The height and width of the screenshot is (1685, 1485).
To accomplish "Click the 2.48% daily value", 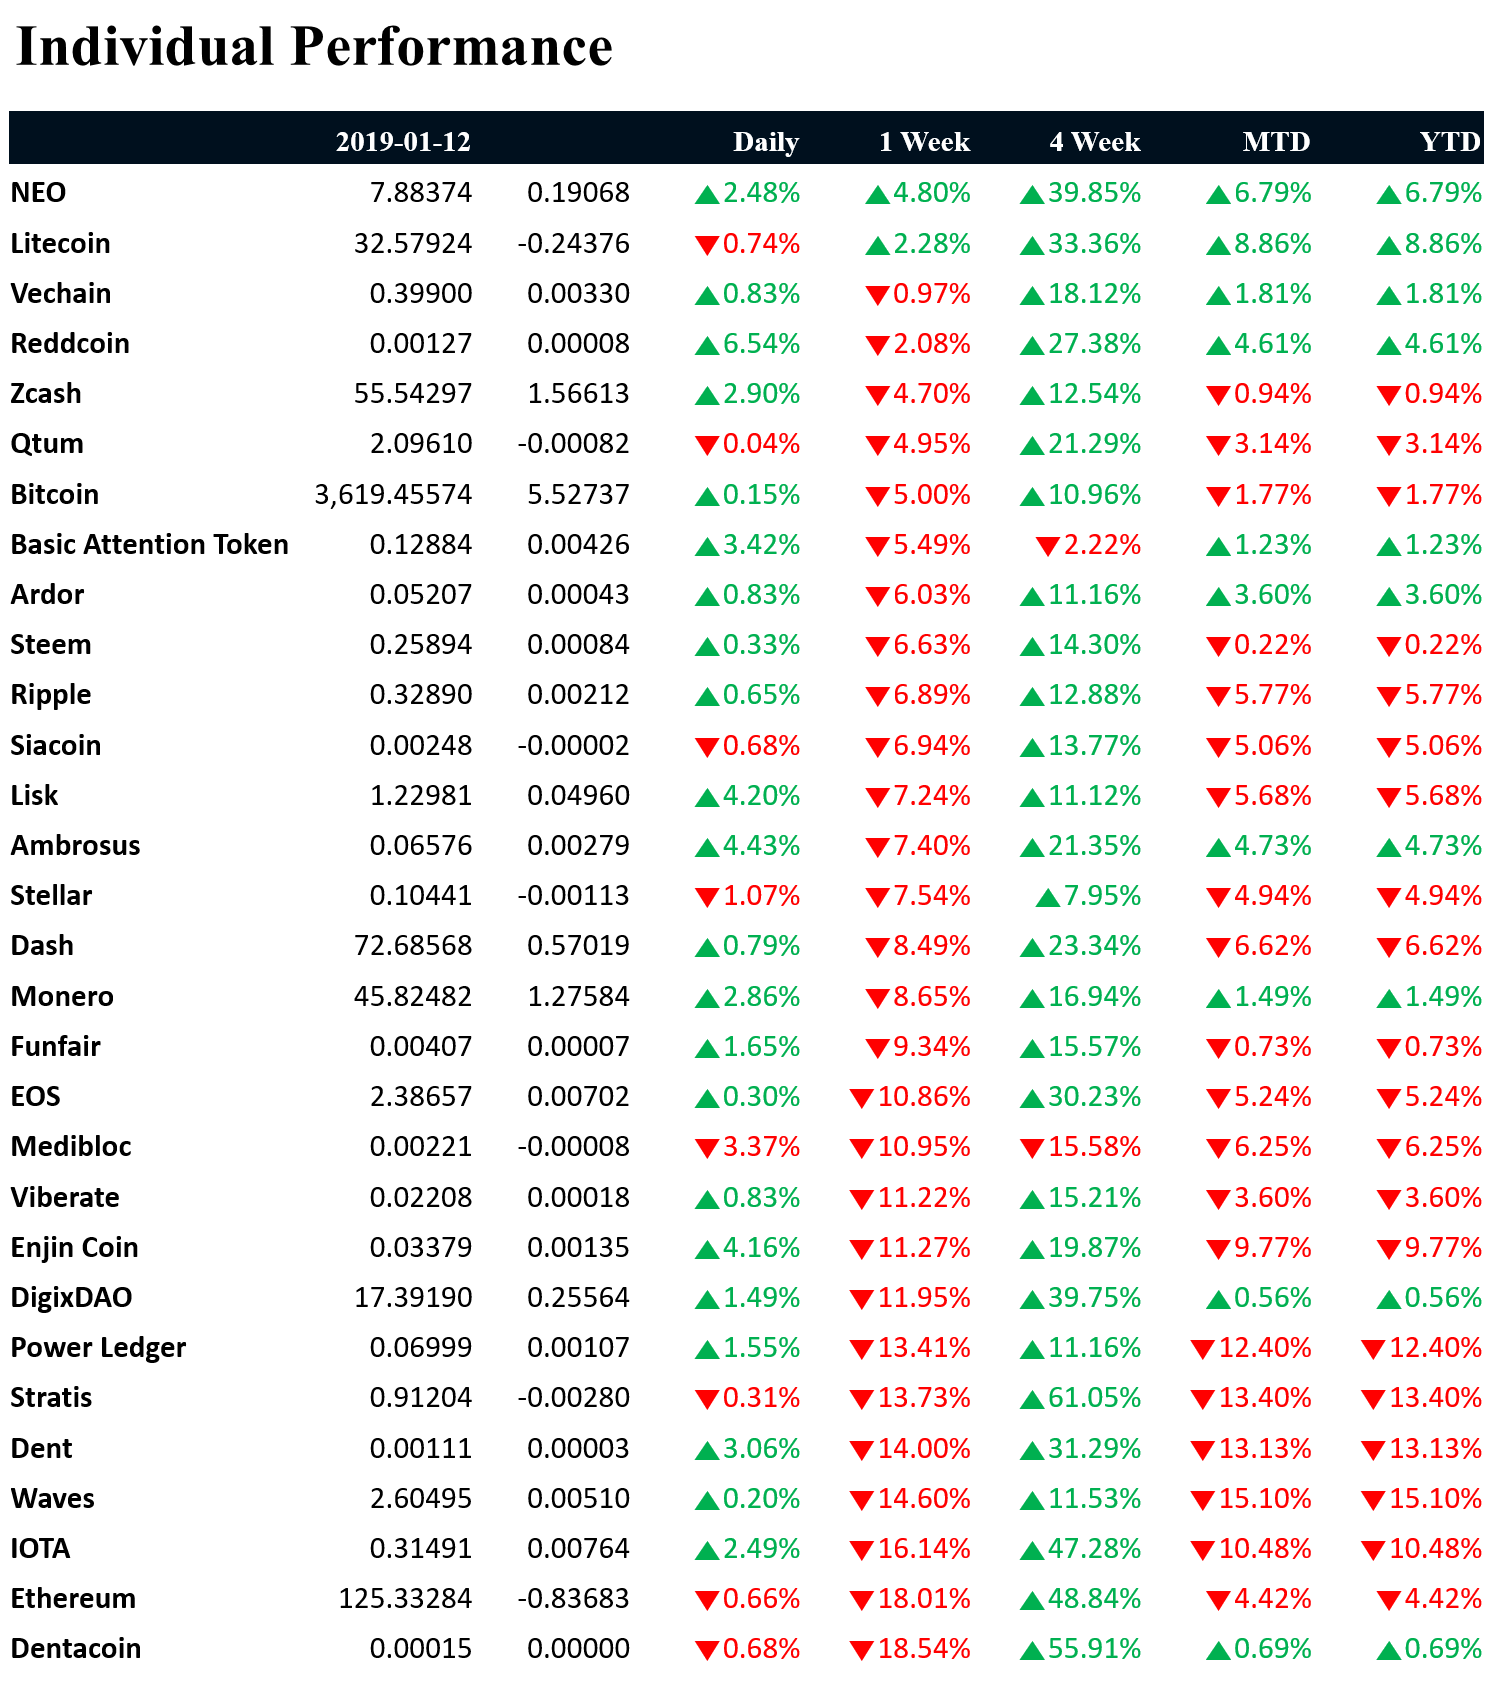I will tap(761, 193).
